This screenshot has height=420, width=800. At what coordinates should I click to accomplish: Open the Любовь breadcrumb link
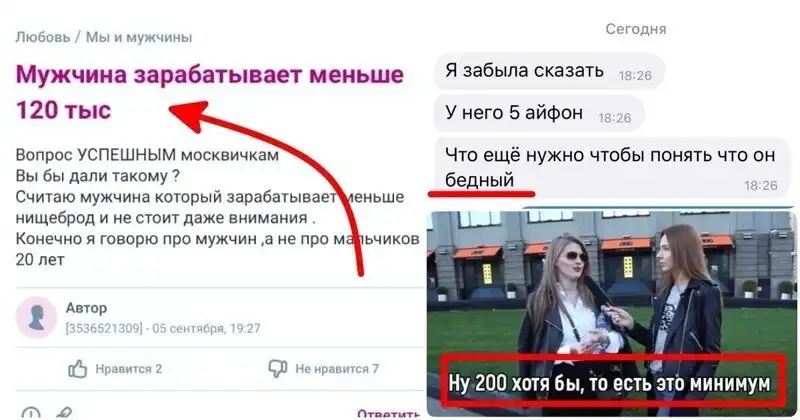43,37
